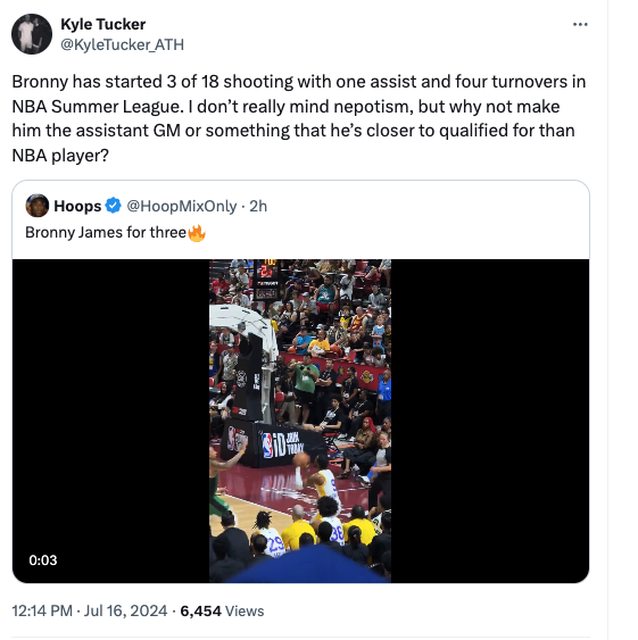This screenshot has height=640, width=638.
Task: Open the Kyle Tucker display name link
Action: click(x=103, y=24)
